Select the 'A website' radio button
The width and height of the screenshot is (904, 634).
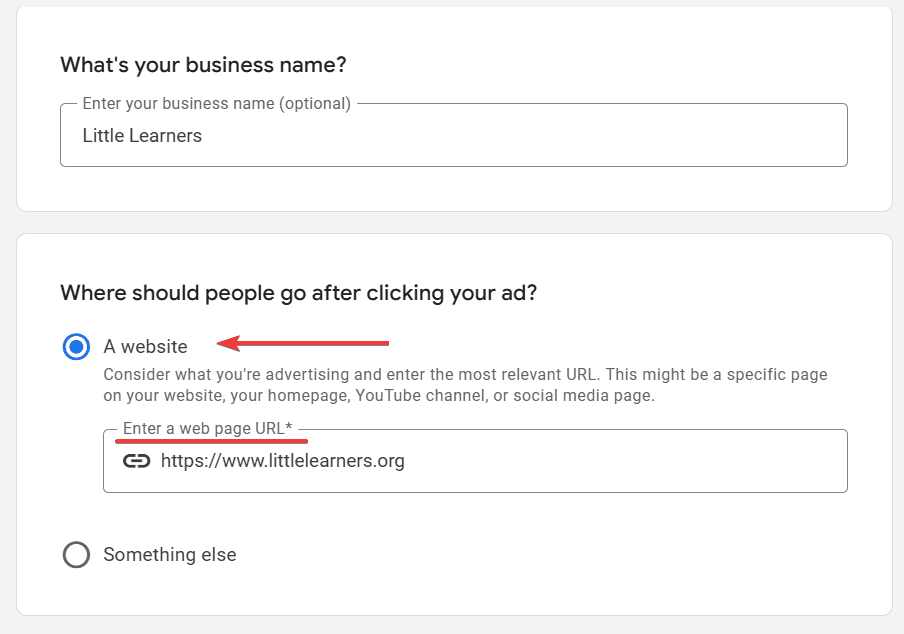pyautogui.click(x=76, y=347)
